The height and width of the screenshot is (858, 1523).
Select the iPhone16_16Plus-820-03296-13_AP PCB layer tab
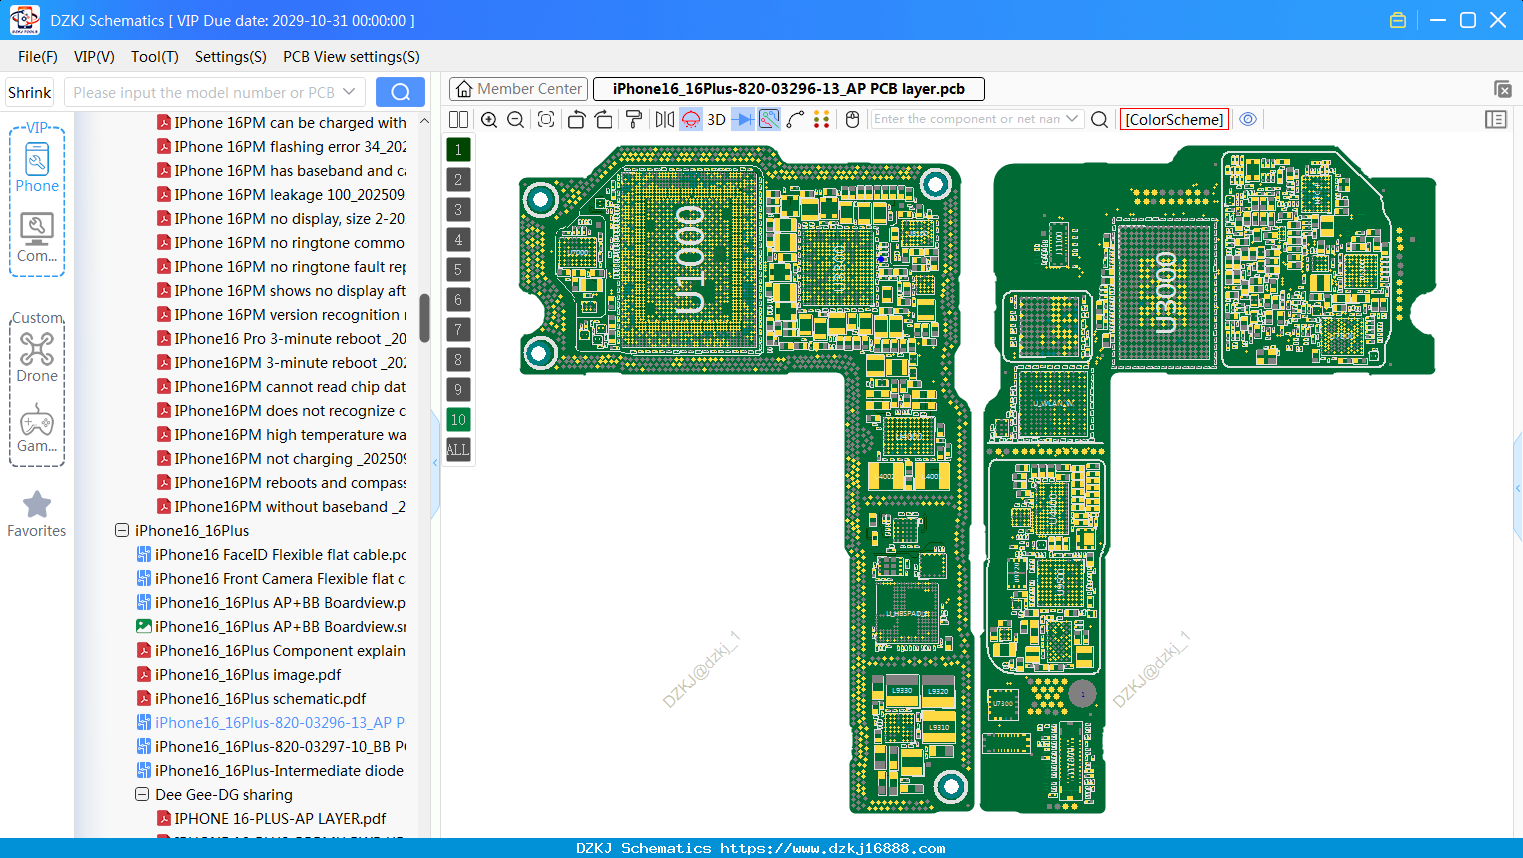coord(789,89)
